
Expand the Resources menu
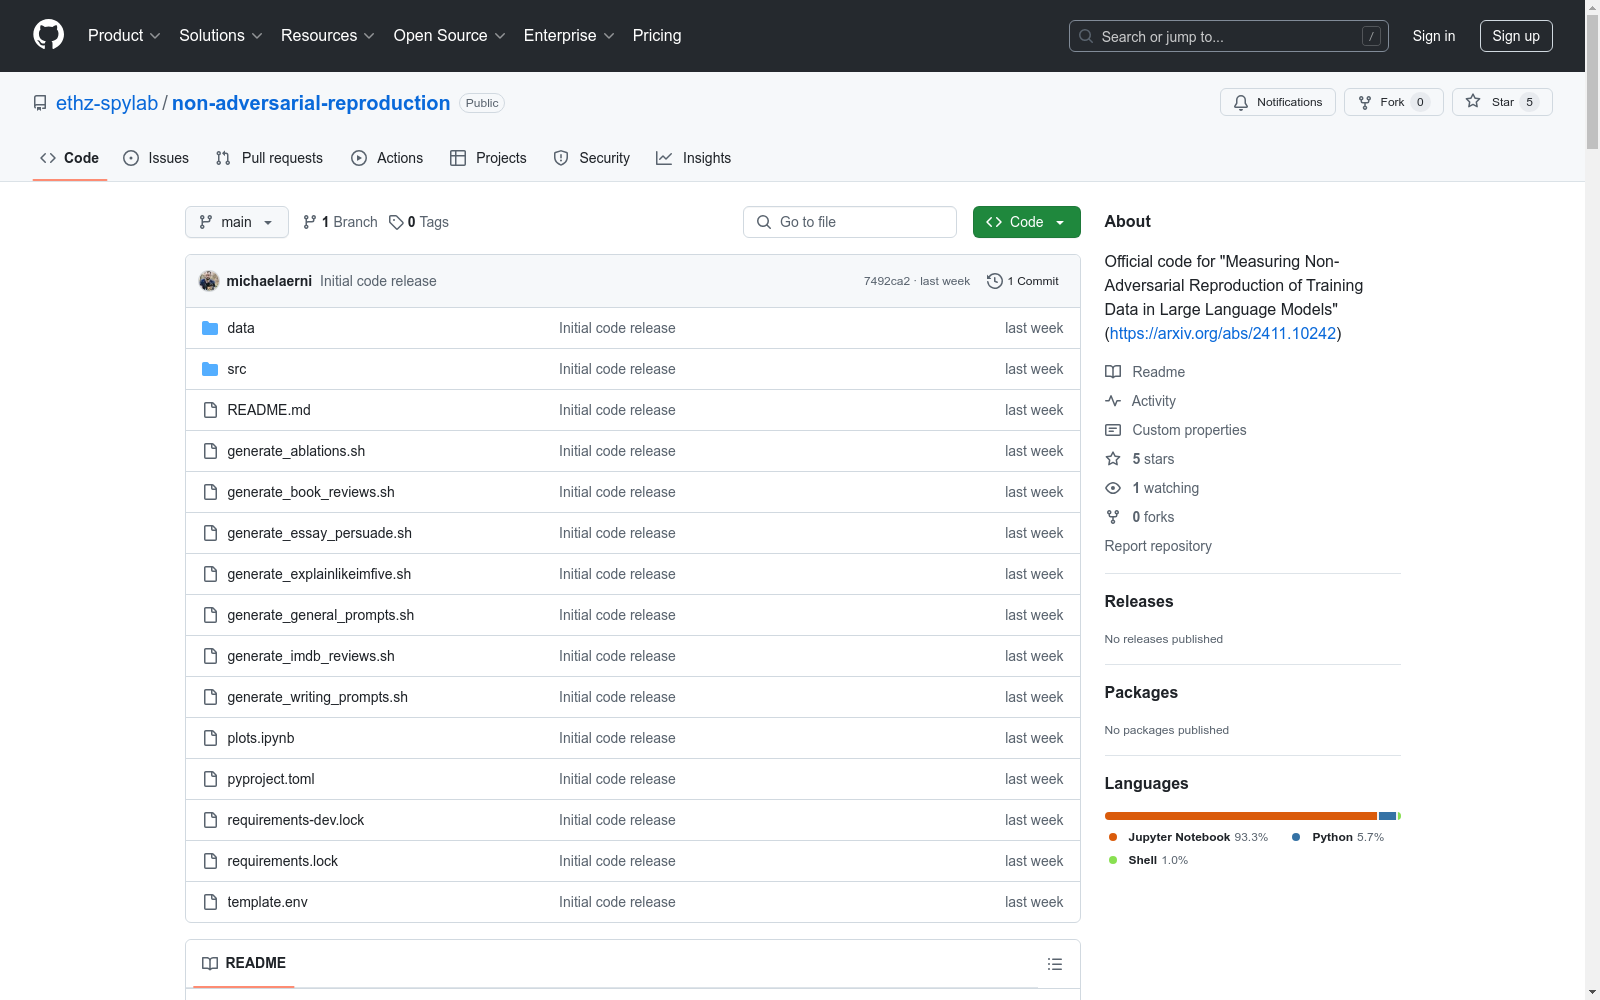click(328, 36)
